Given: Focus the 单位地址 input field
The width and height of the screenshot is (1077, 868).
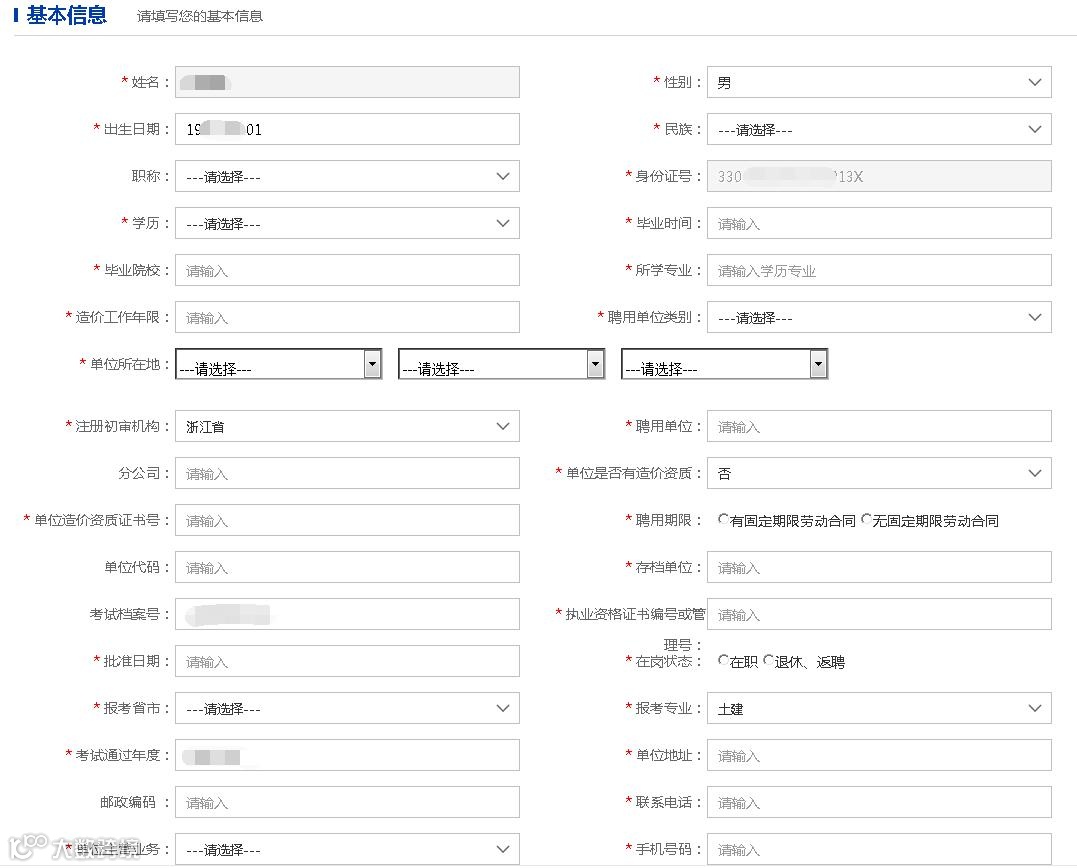Looking at the screenshot, I should point(879,755).
